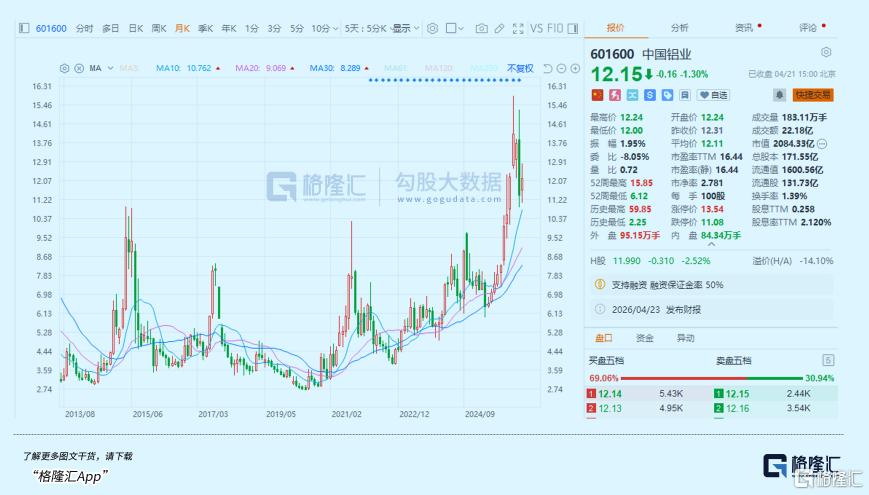Viewport: 869px width, 495px height.
Task: Click the MA indicator settings gear
Action: [x=65, y=68]
